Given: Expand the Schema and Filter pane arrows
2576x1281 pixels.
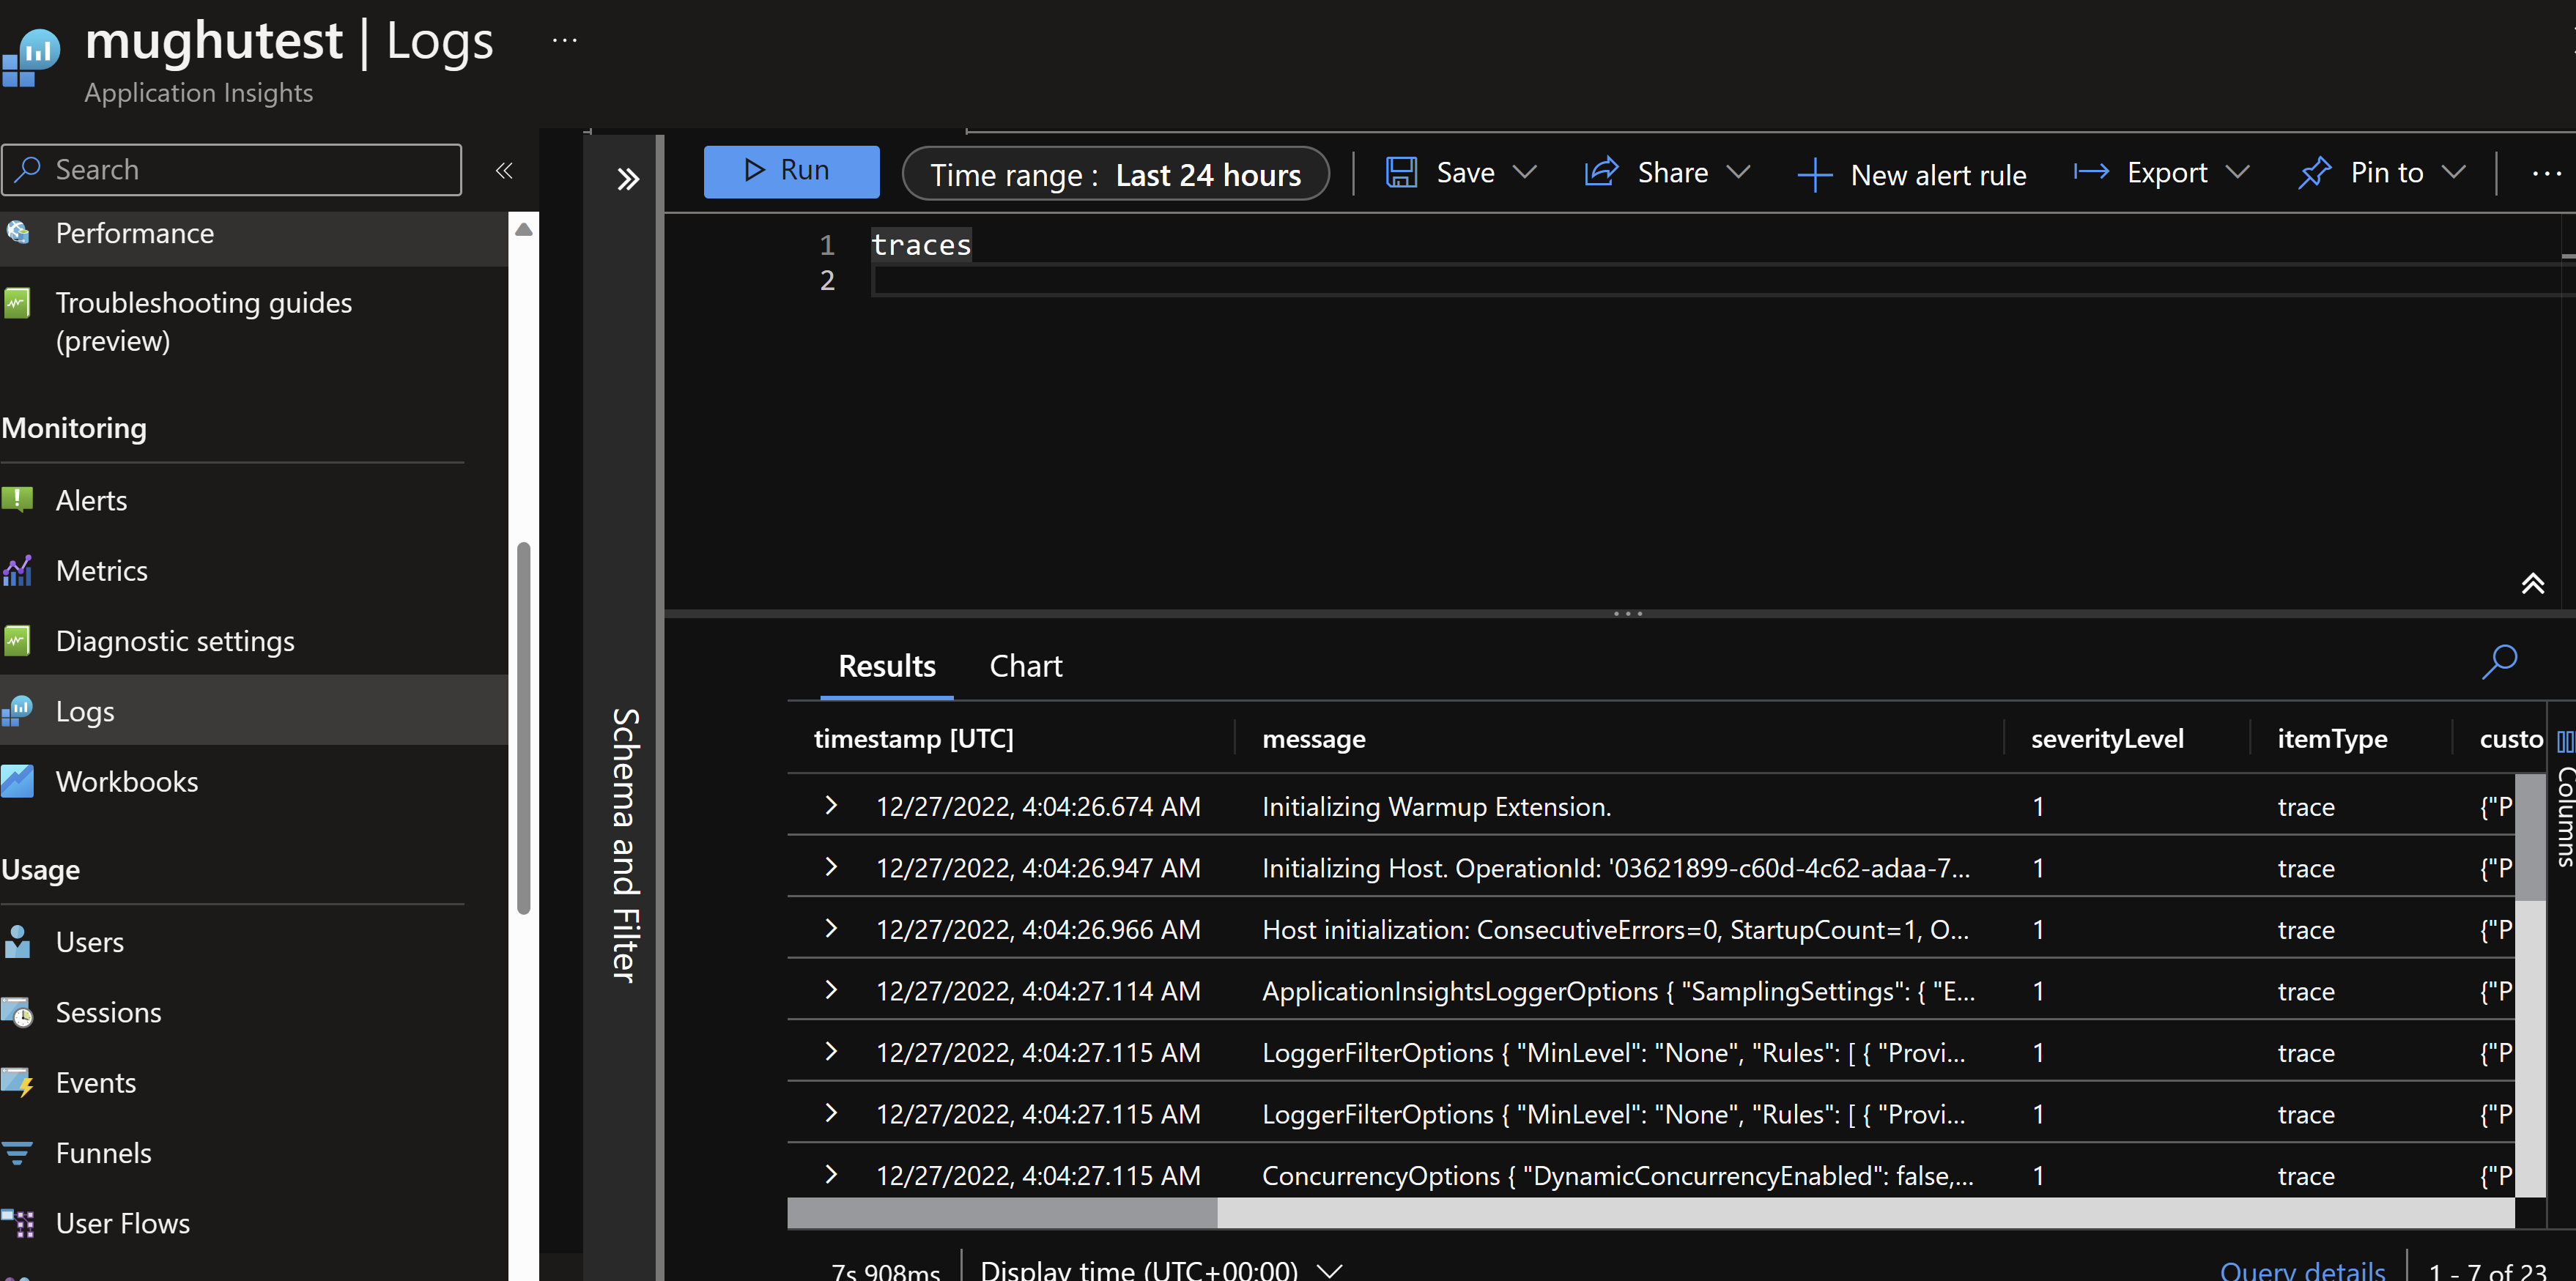Looking at the screenshot, I should pos(627,179).
